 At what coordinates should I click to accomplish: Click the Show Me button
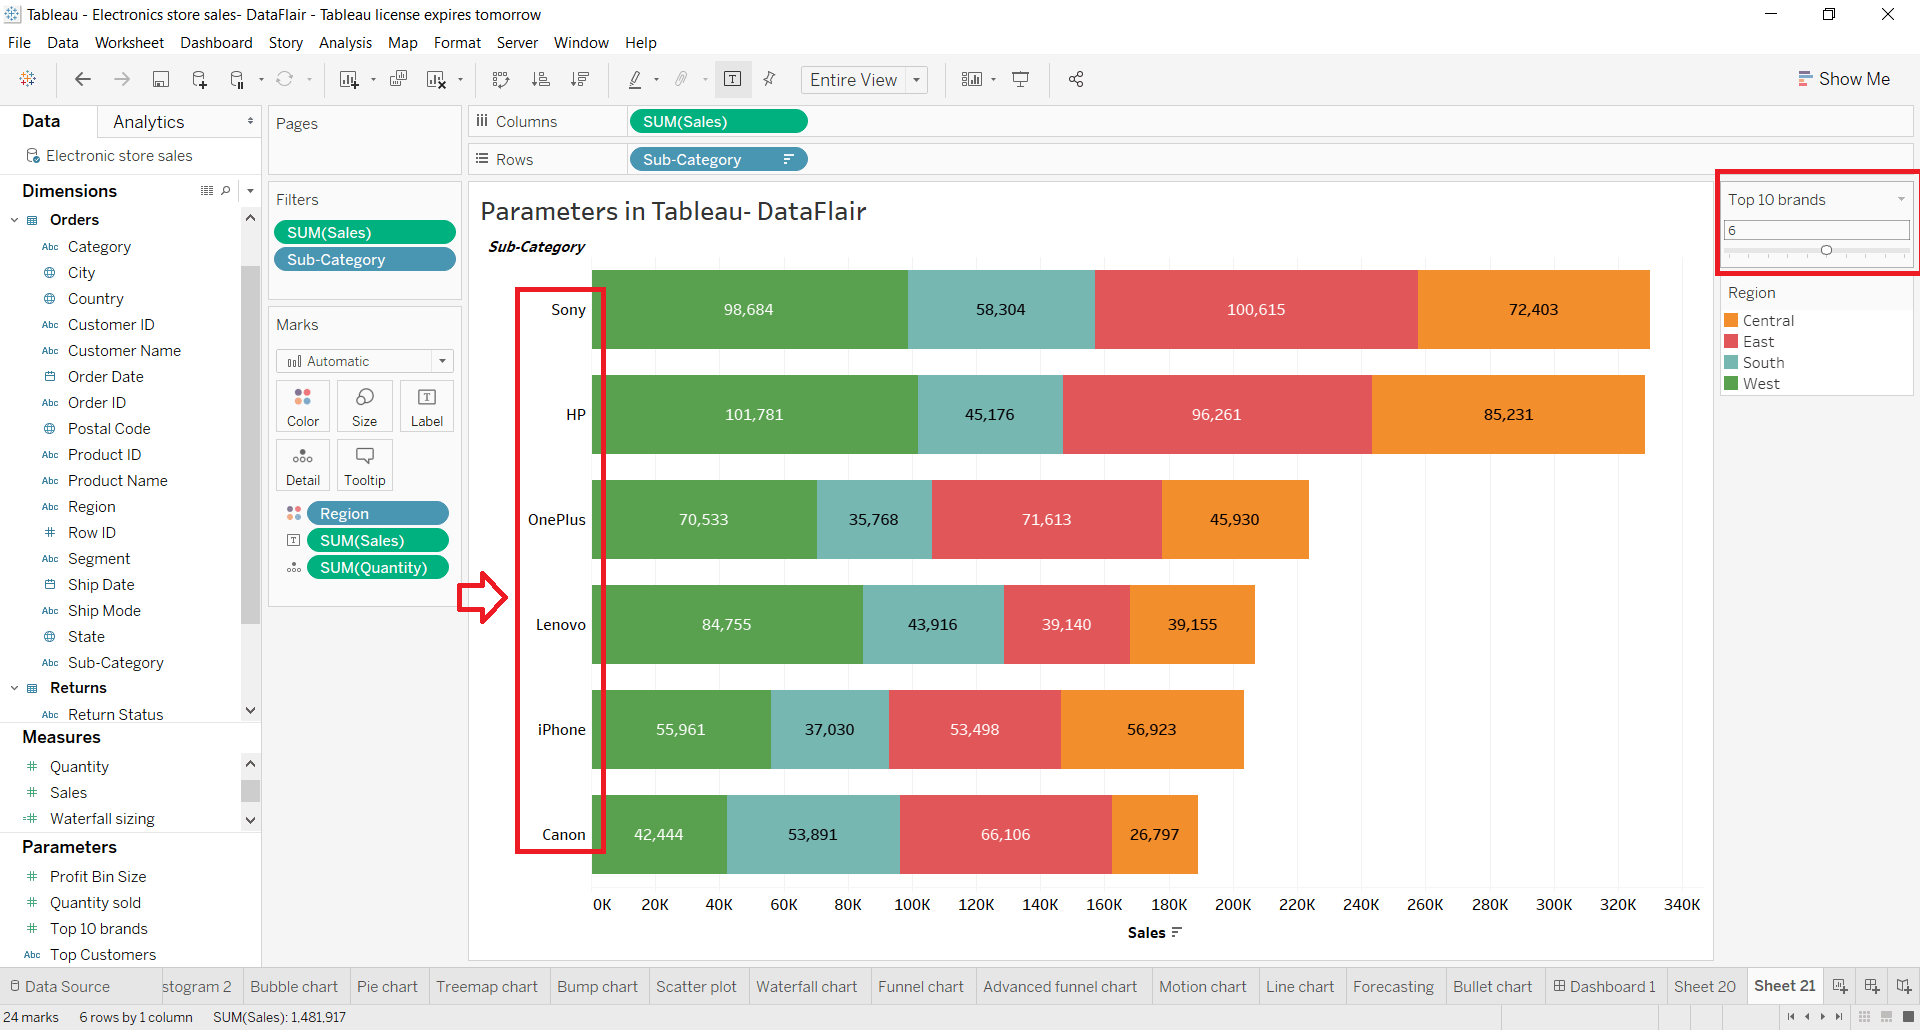[x=1845, y=79]
